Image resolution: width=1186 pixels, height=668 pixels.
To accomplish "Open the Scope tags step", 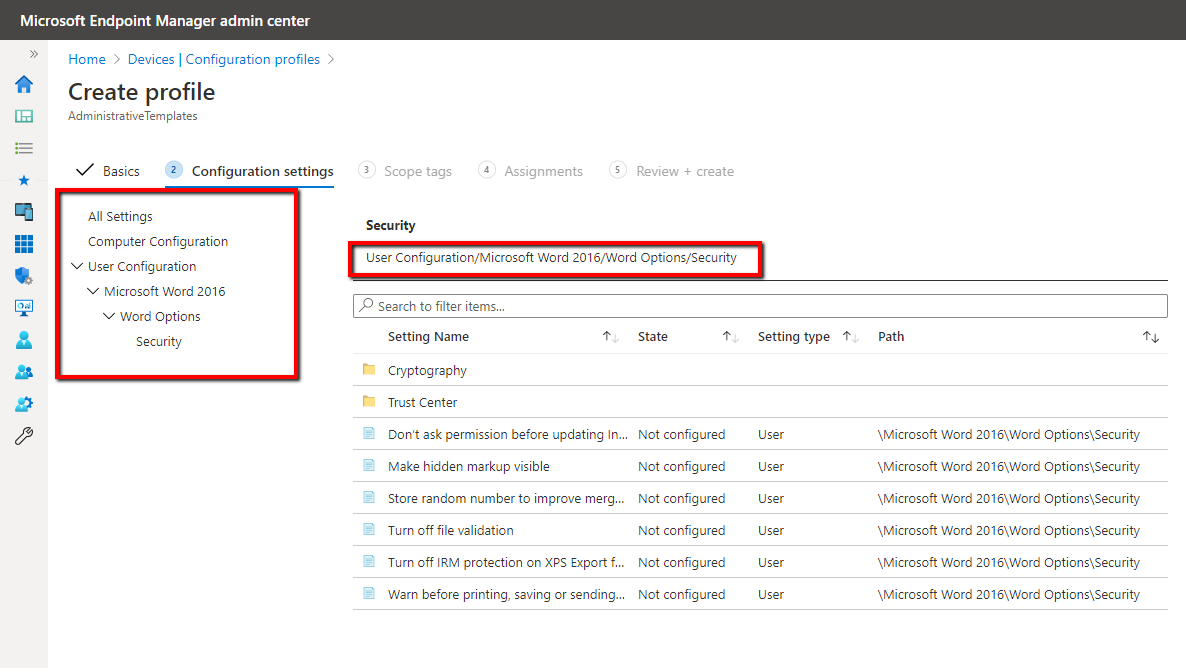I will point(405,171).
